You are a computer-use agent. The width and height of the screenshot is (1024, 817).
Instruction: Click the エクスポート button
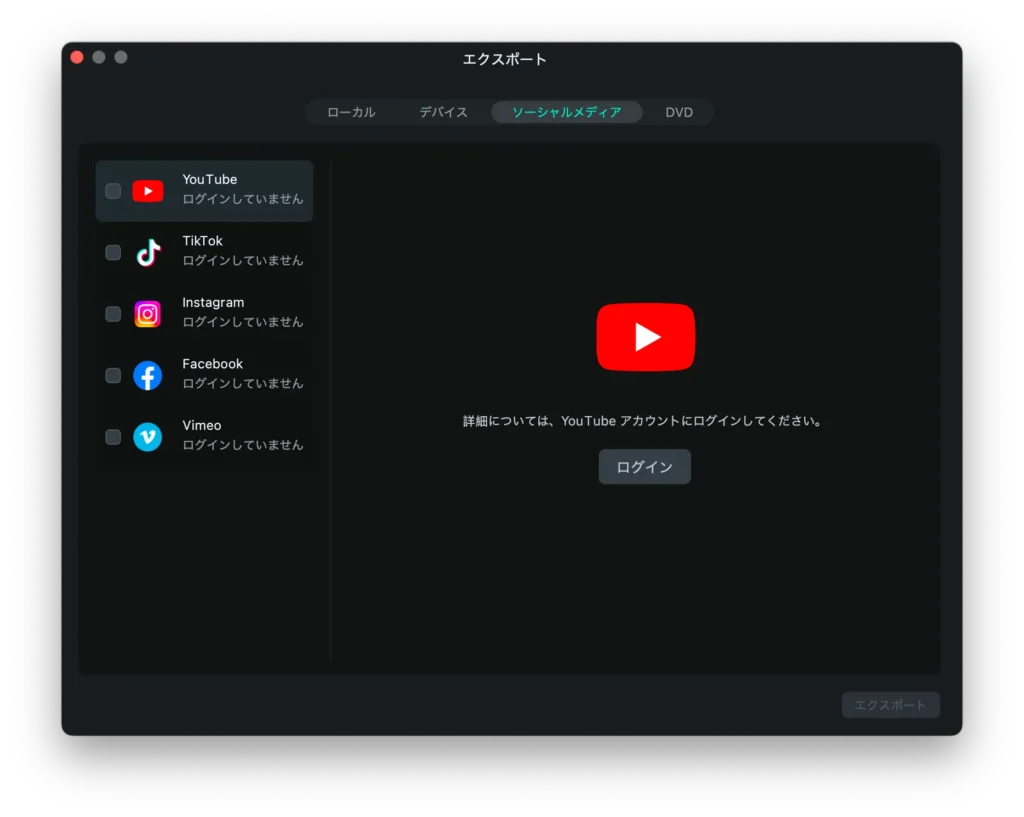(889, 704)
